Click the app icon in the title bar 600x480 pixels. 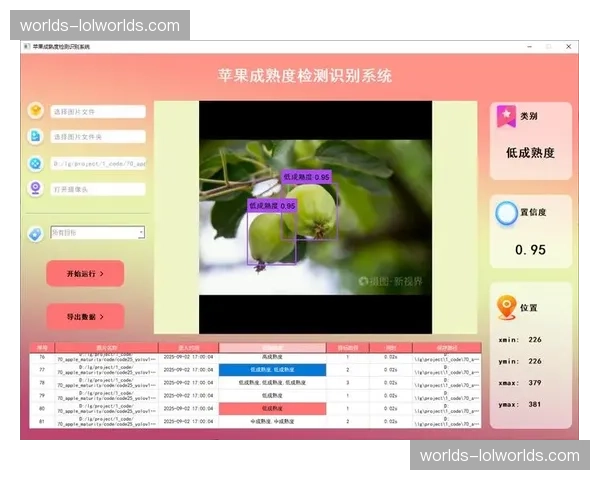coord(26,47)
